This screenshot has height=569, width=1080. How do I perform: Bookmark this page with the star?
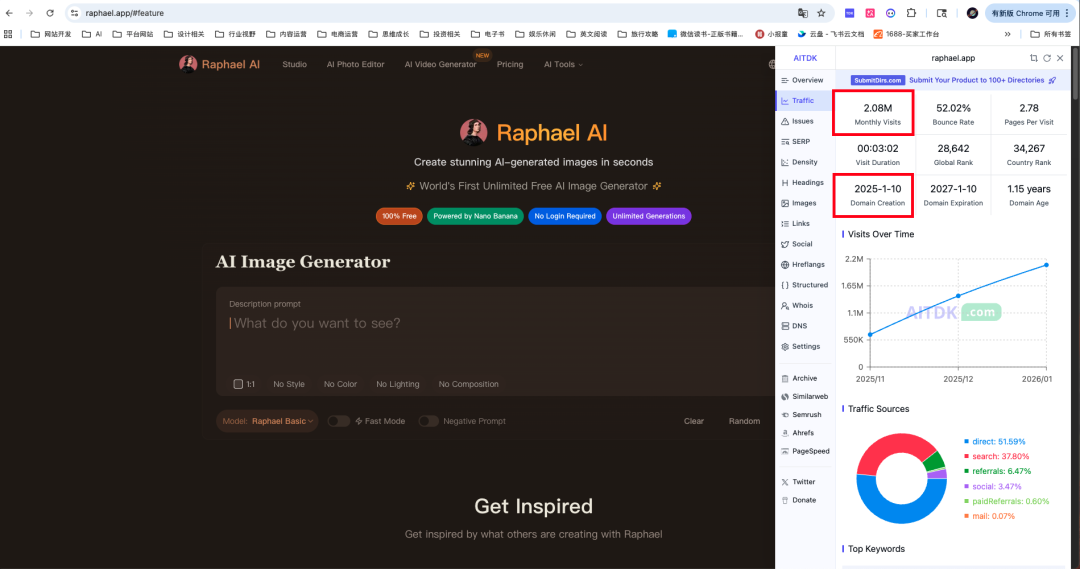point(821,13)
